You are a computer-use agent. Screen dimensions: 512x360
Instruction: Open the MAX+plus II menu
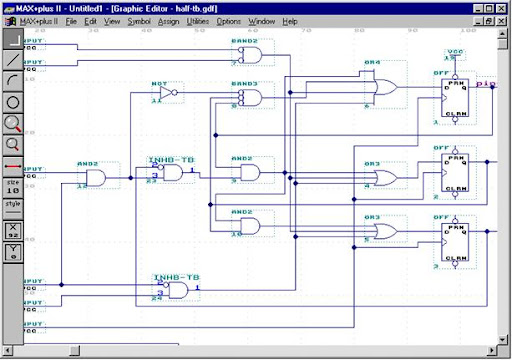point(39,22)
